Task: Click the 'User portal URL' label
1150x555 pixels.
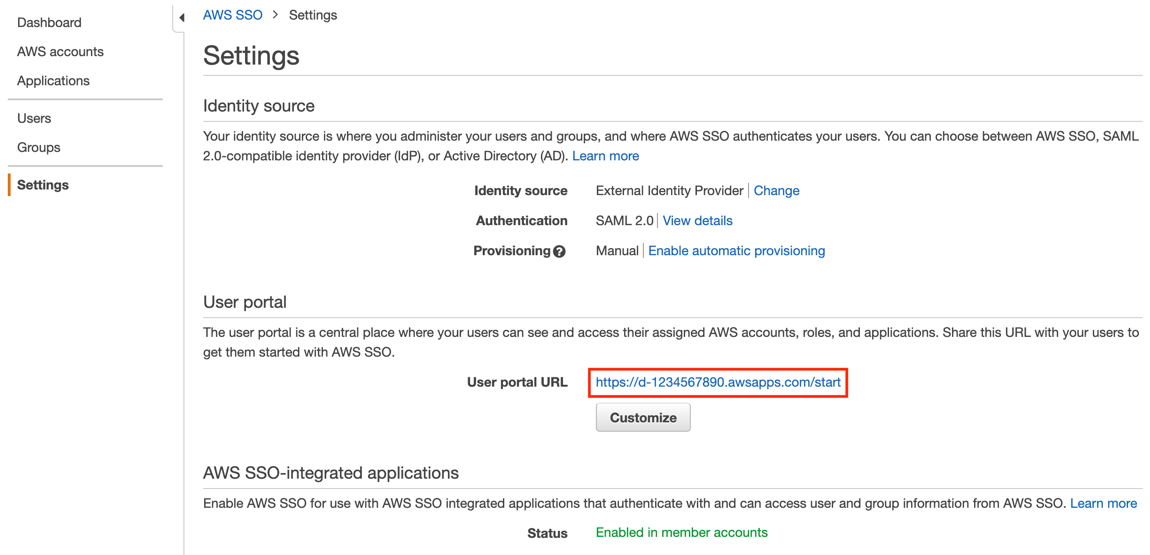Action: click(x=517, y=382)
